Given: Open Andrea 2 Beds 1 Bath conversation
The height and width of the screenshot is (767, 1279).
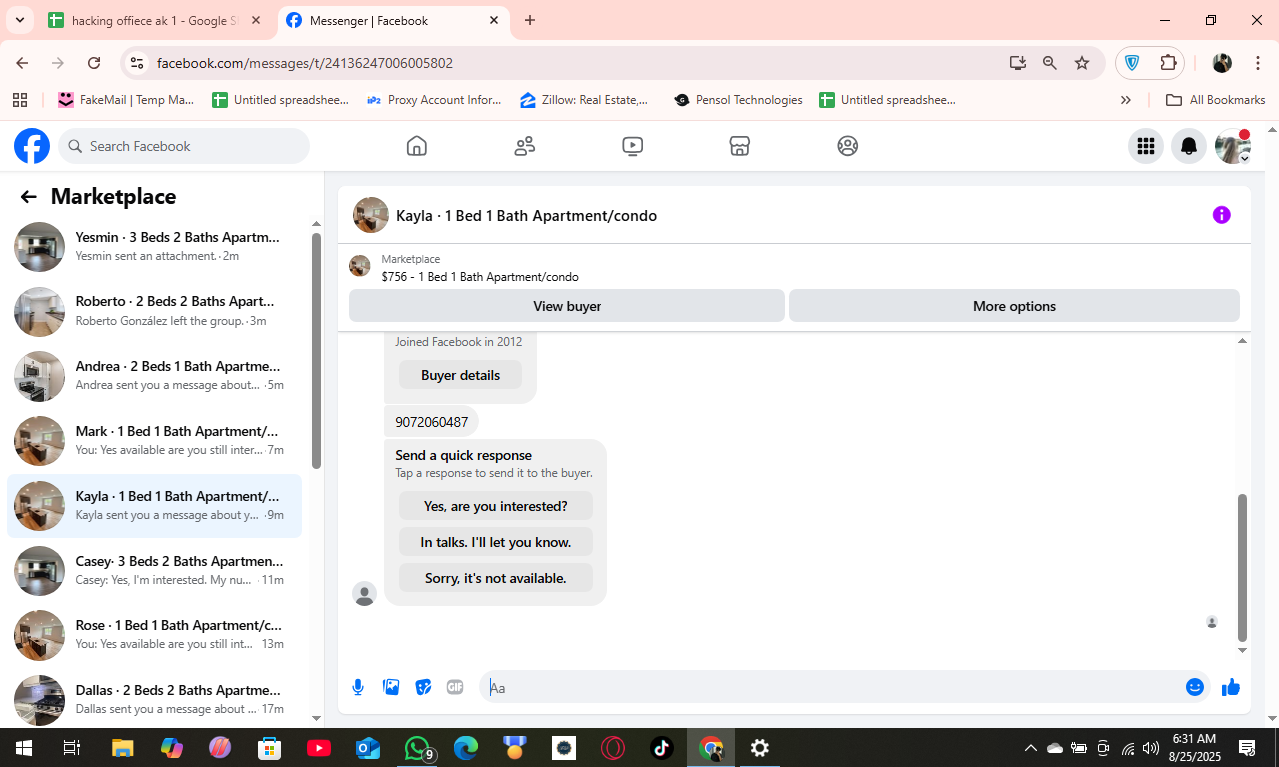Looking at the screenshot, I should (x=155, y=376).
